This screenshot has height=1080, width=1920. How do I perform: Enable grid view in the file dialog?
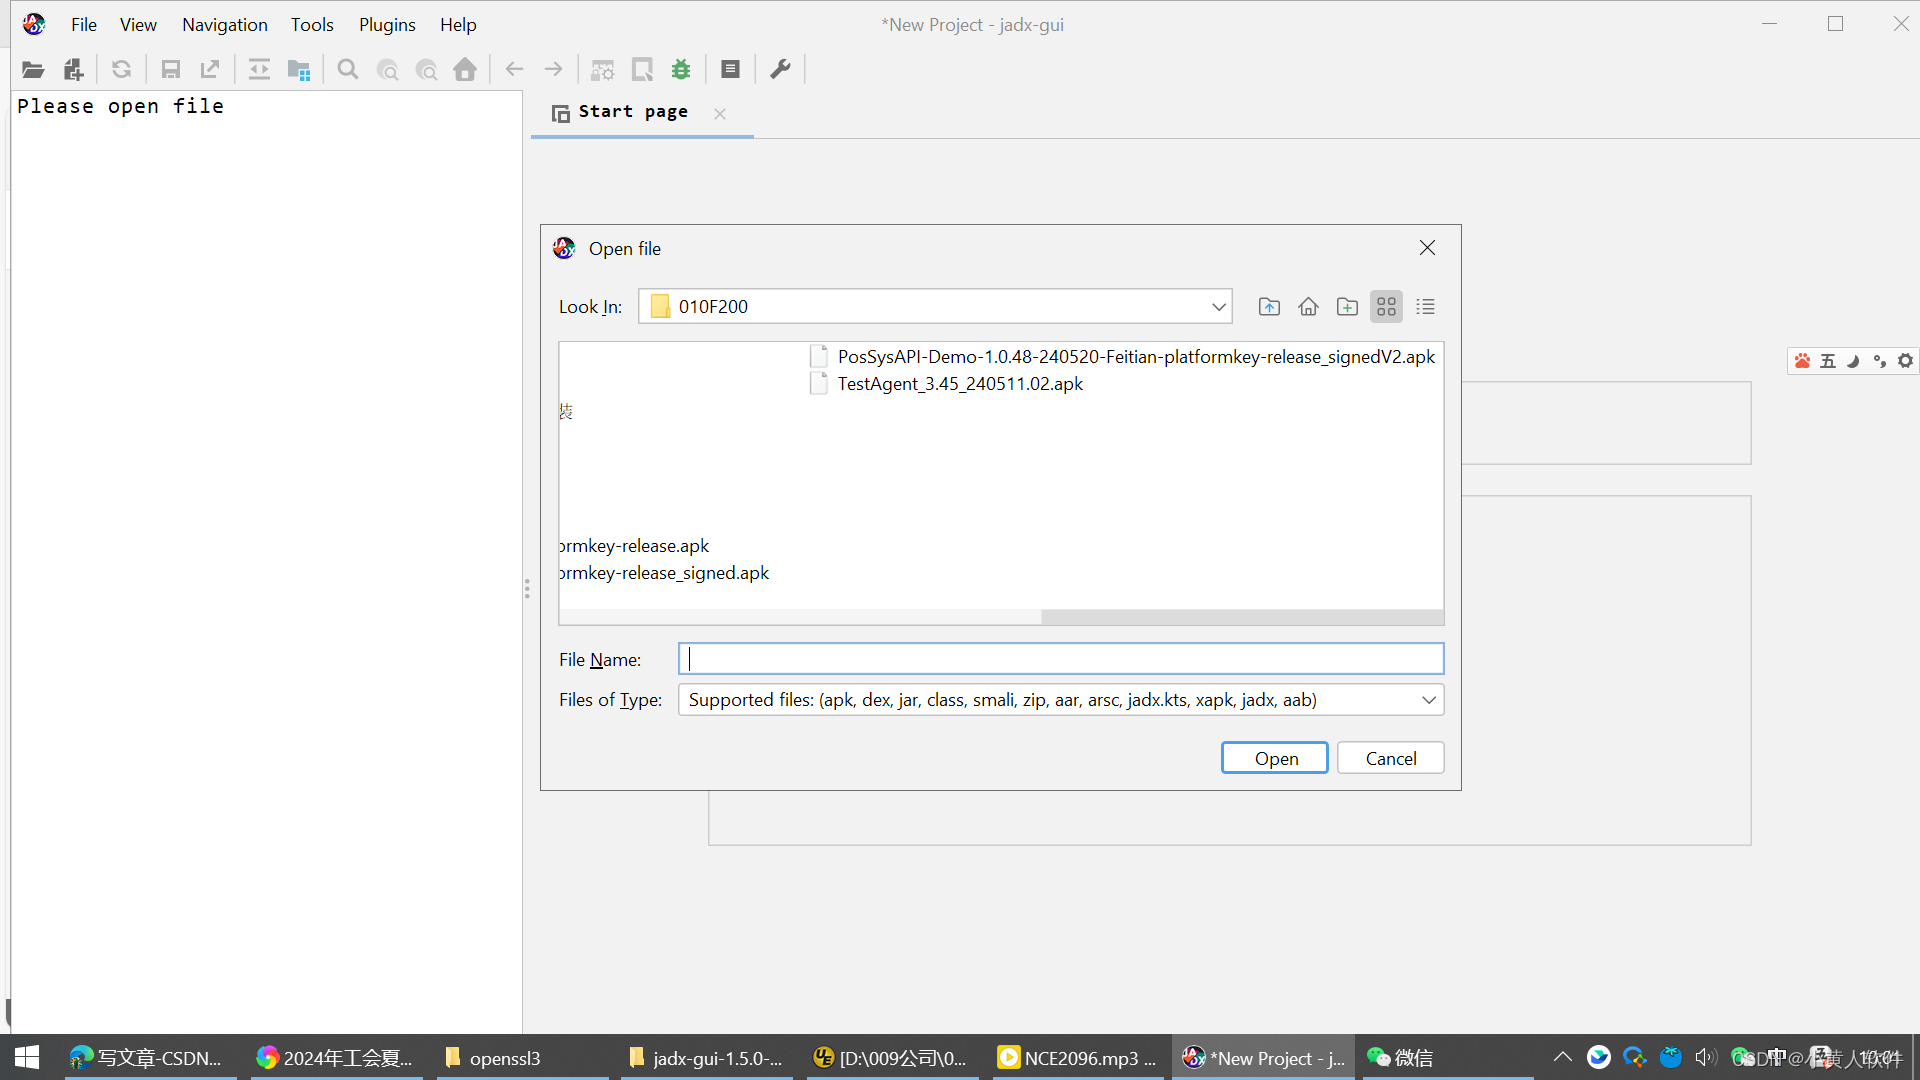[x=1386, y=306]
